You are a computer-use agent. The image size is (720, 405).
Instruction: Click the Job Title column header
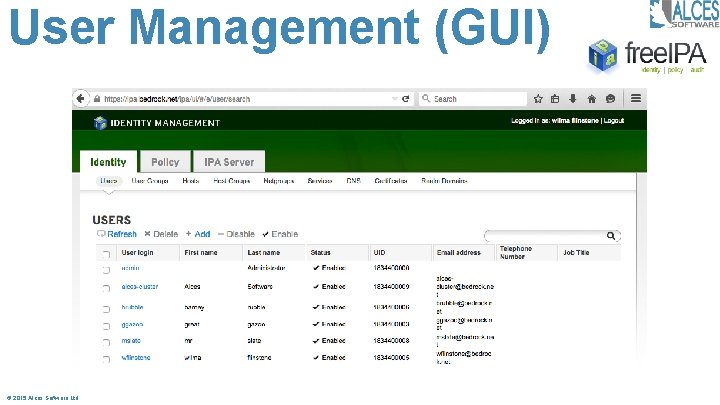coord(590,253)
